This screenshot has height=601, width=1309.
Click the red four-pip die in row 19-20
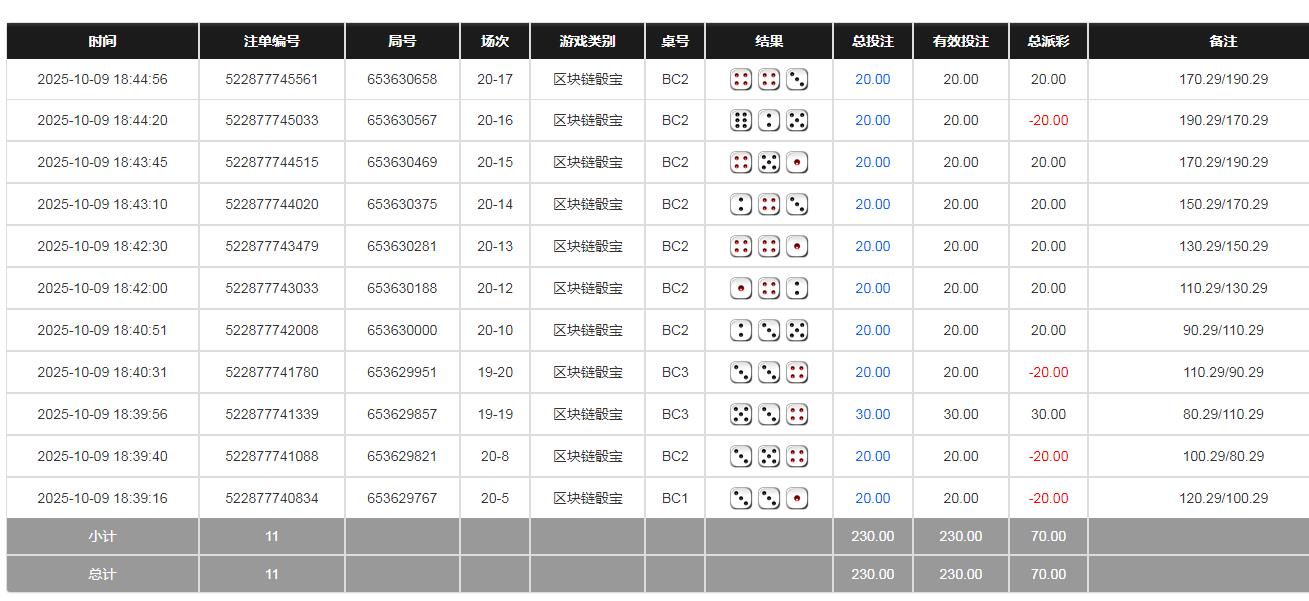click(x=797, y=373)
